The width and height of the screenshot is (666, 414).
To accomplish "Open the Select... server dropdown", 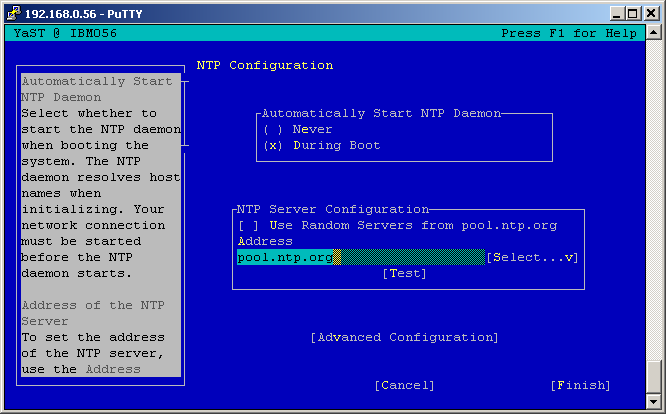I will coord(532,257).
